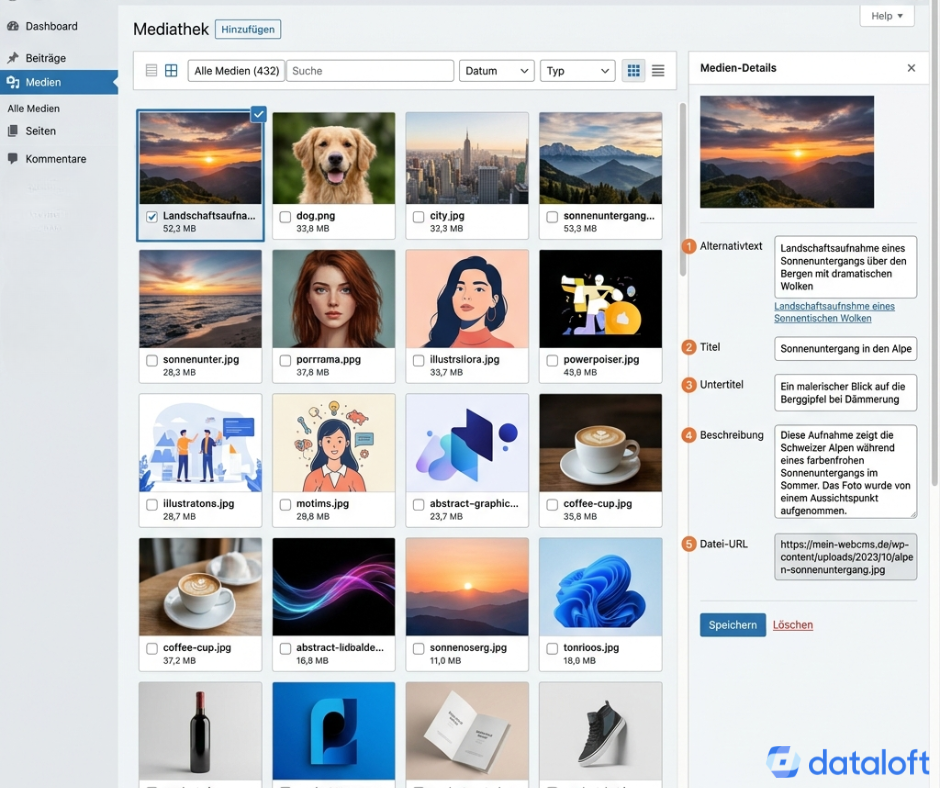Select the sonnenoserg.jpg thumbnail
The width and height of the screenshot is (940, 788).
467,587
